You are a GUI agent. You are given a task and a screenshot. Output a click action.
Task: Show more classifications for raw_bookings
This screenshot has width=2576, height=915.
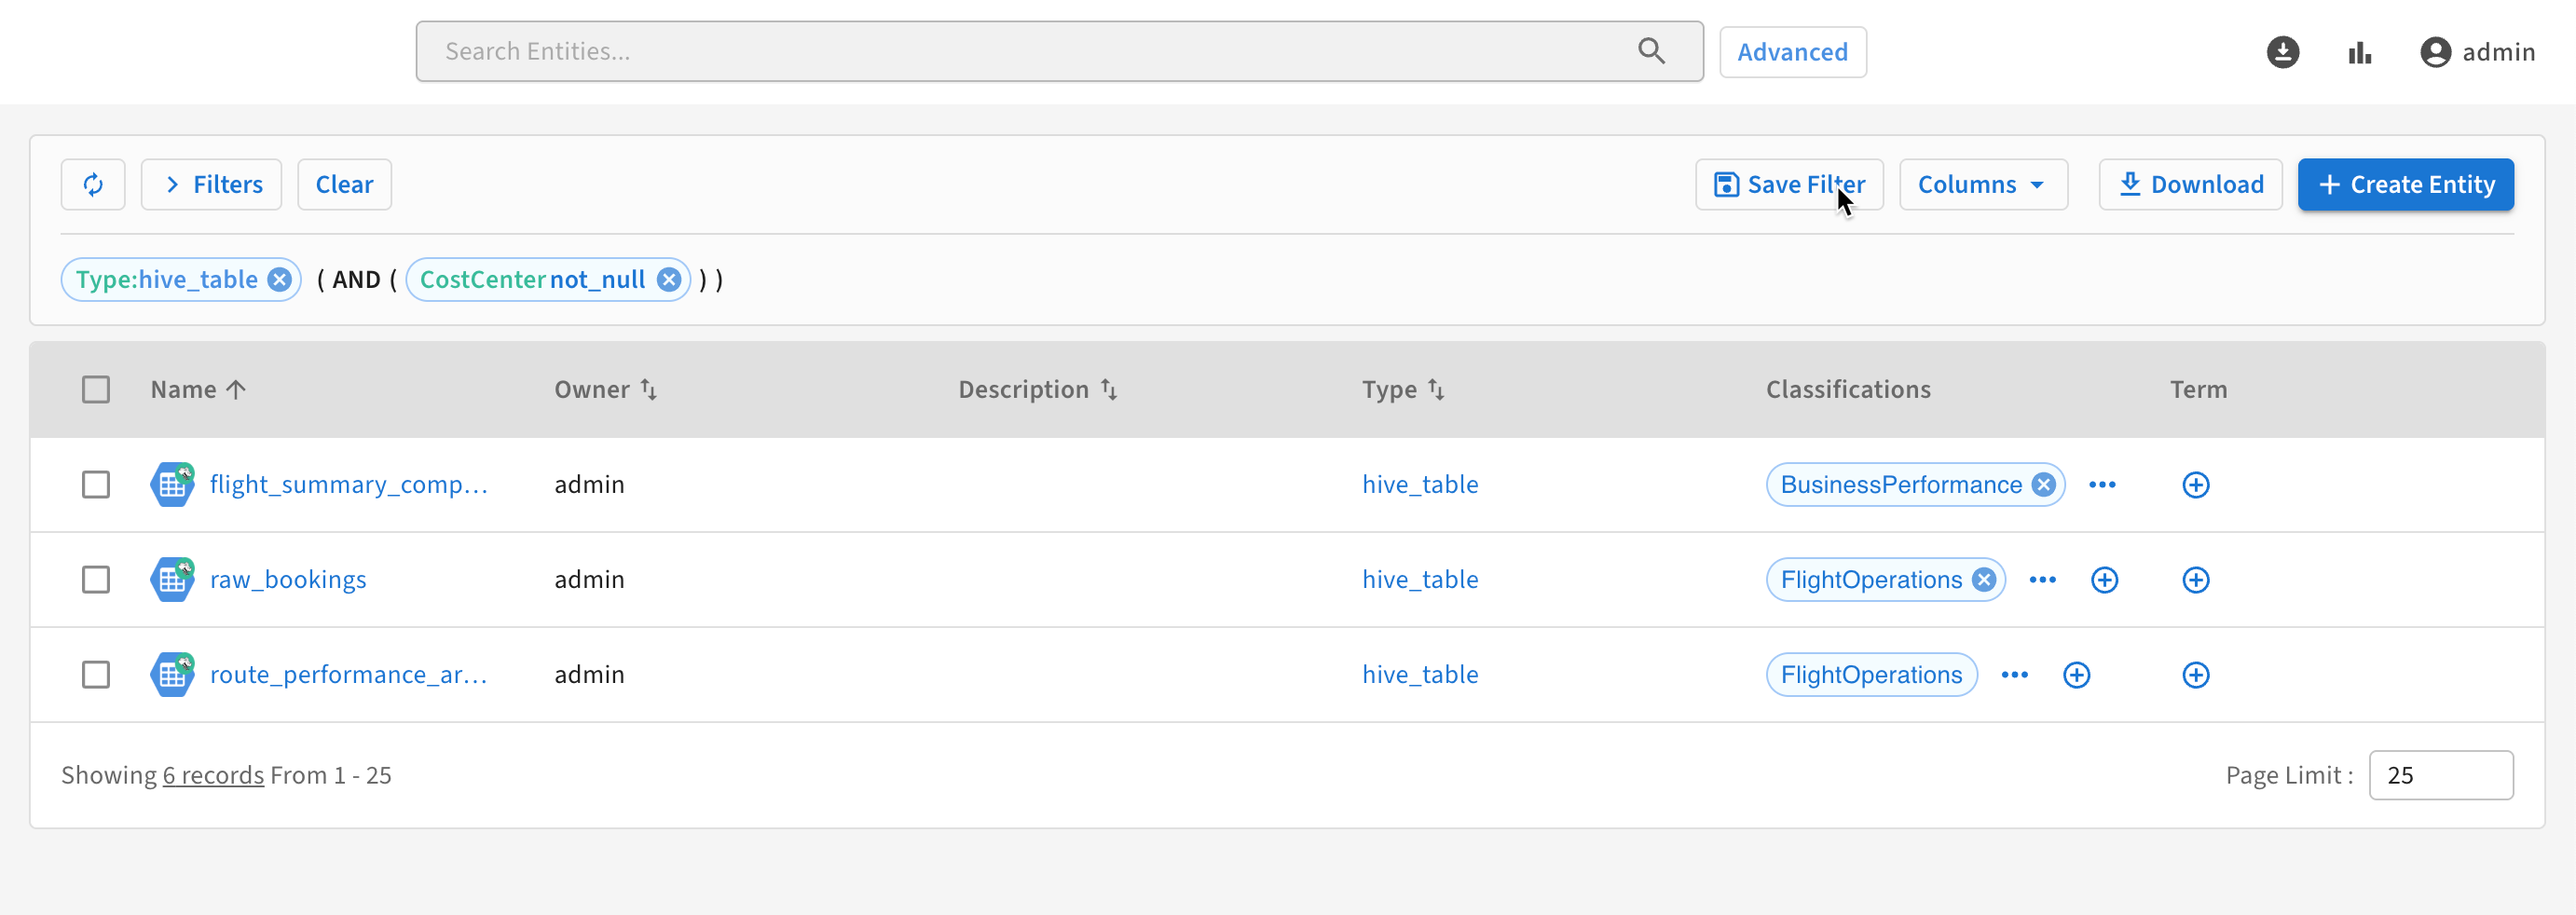(2042, 580)
